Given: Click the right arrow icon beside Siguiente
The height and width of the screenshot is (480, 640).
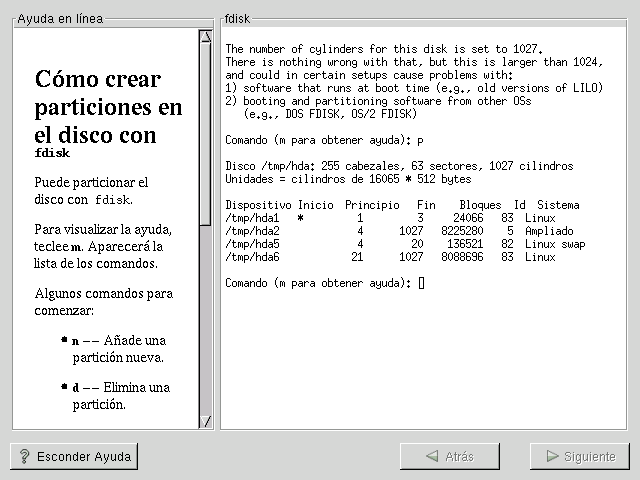Looking at the screenshot, I should (551, 456).
